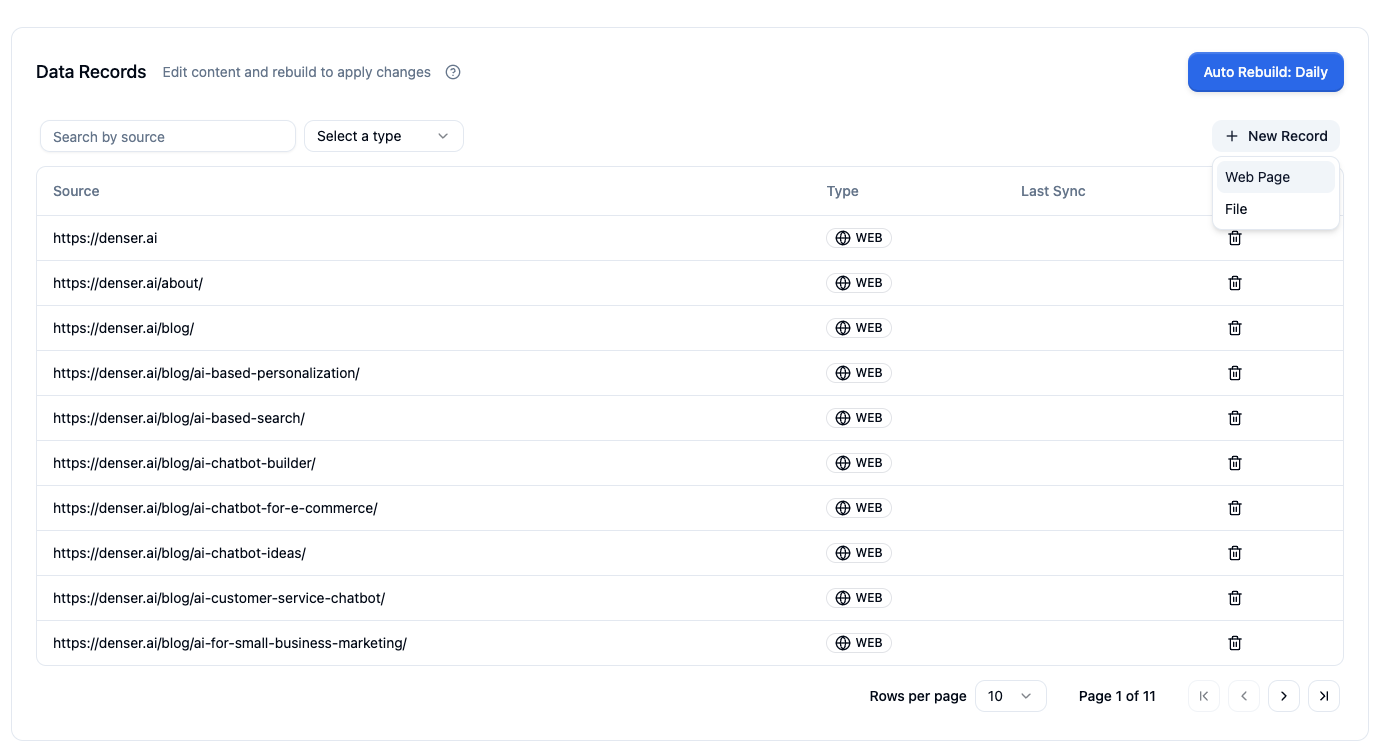Click the ai-based-search source URL
The image size is (1384, 748).
pyautogui.click(x=179, y=418)
